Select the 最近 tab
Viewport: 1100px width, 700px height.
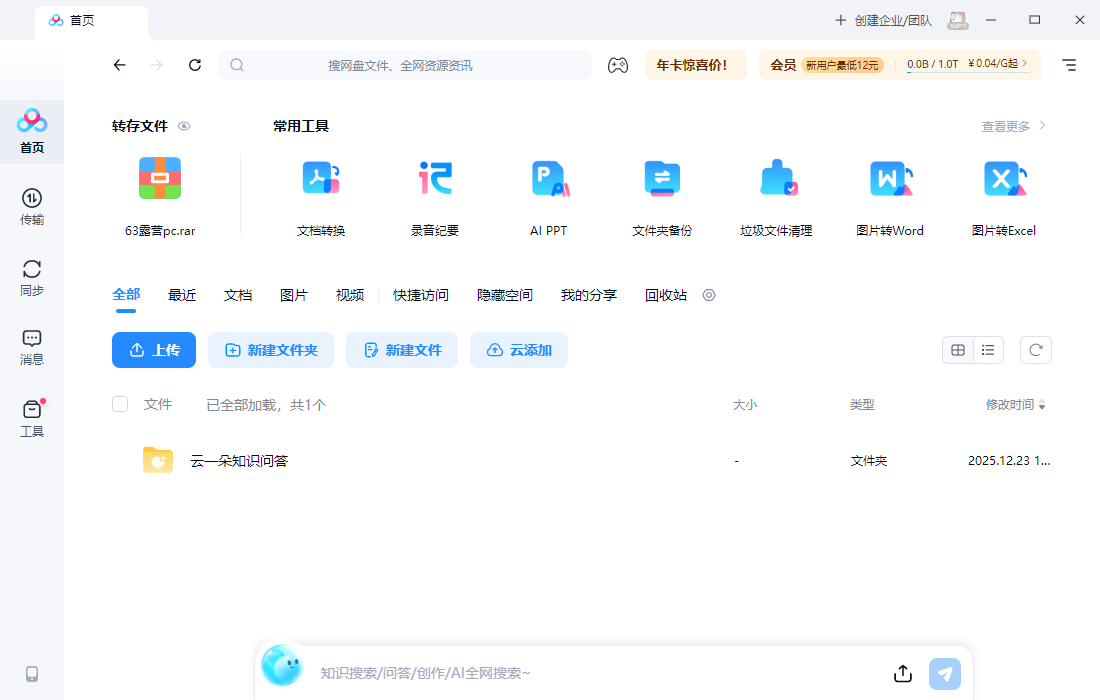tap(182, 295)
